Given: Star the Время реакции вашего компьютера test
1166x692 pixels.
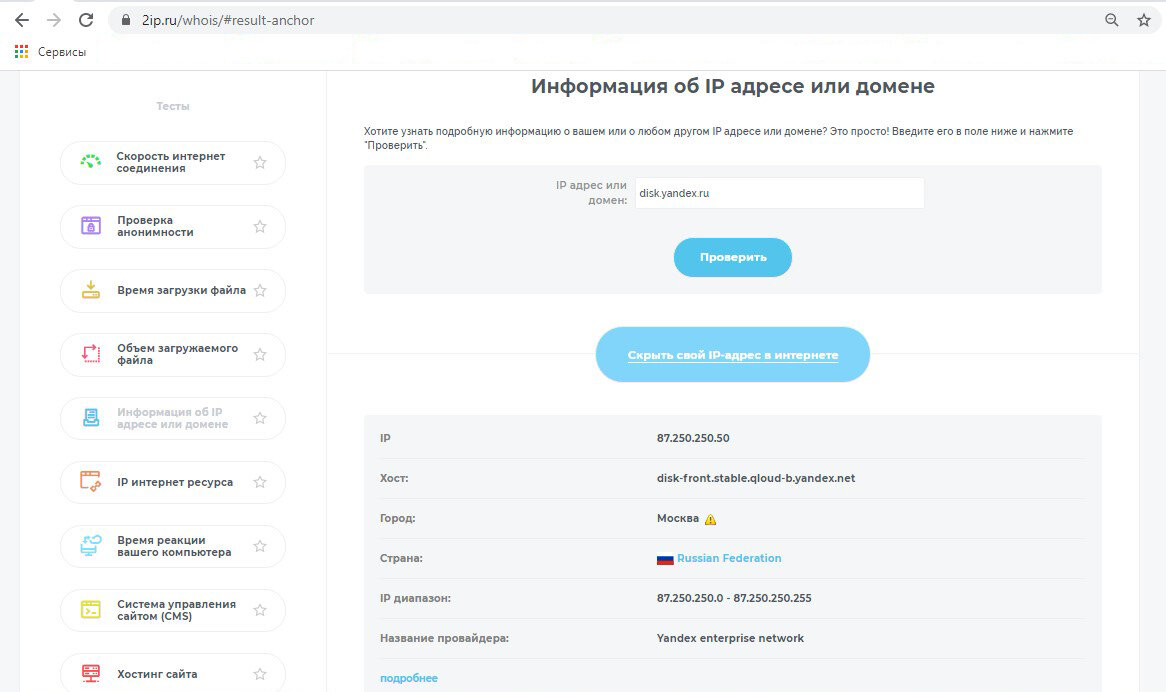Looking at the screenshot, I should 260,546.
